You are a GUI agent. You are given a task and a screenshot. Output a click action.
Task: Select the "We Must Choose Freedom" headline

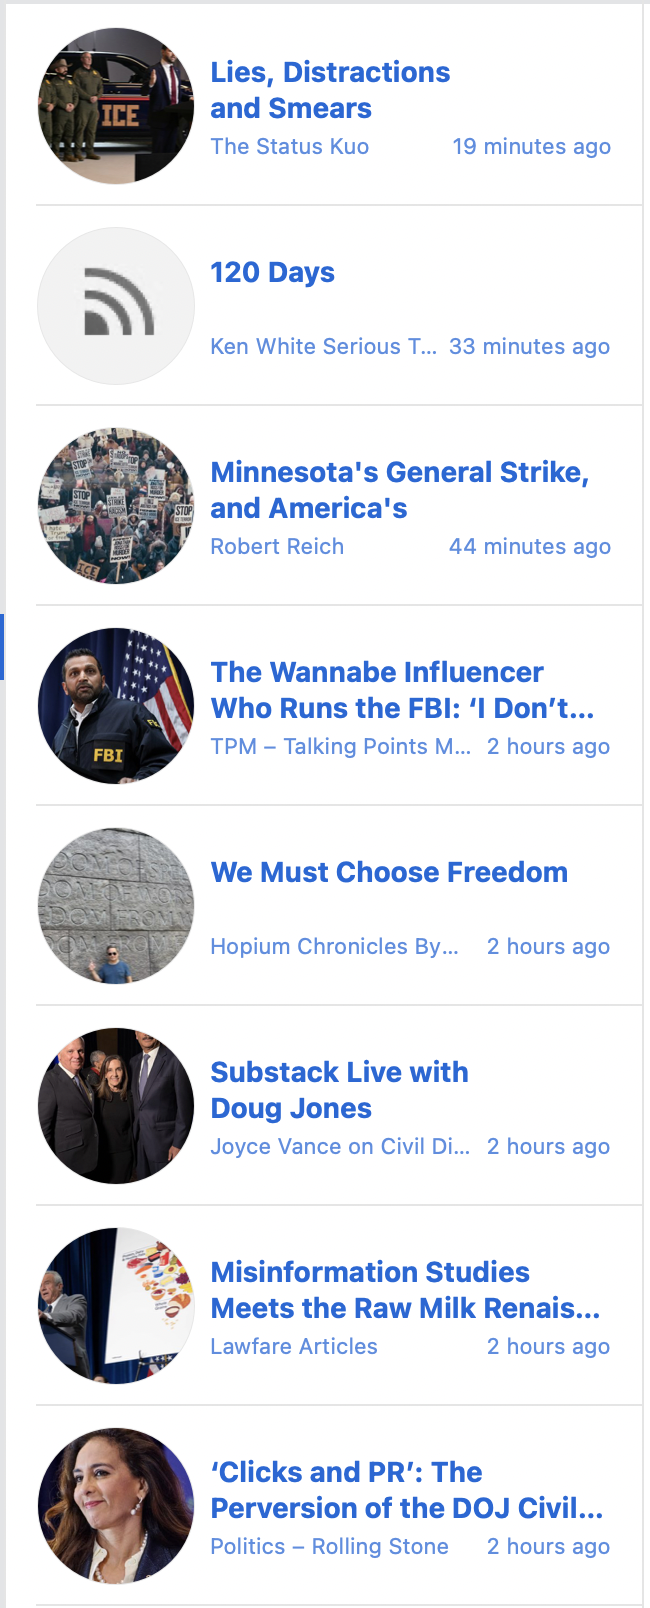click(x=389, y=872)
